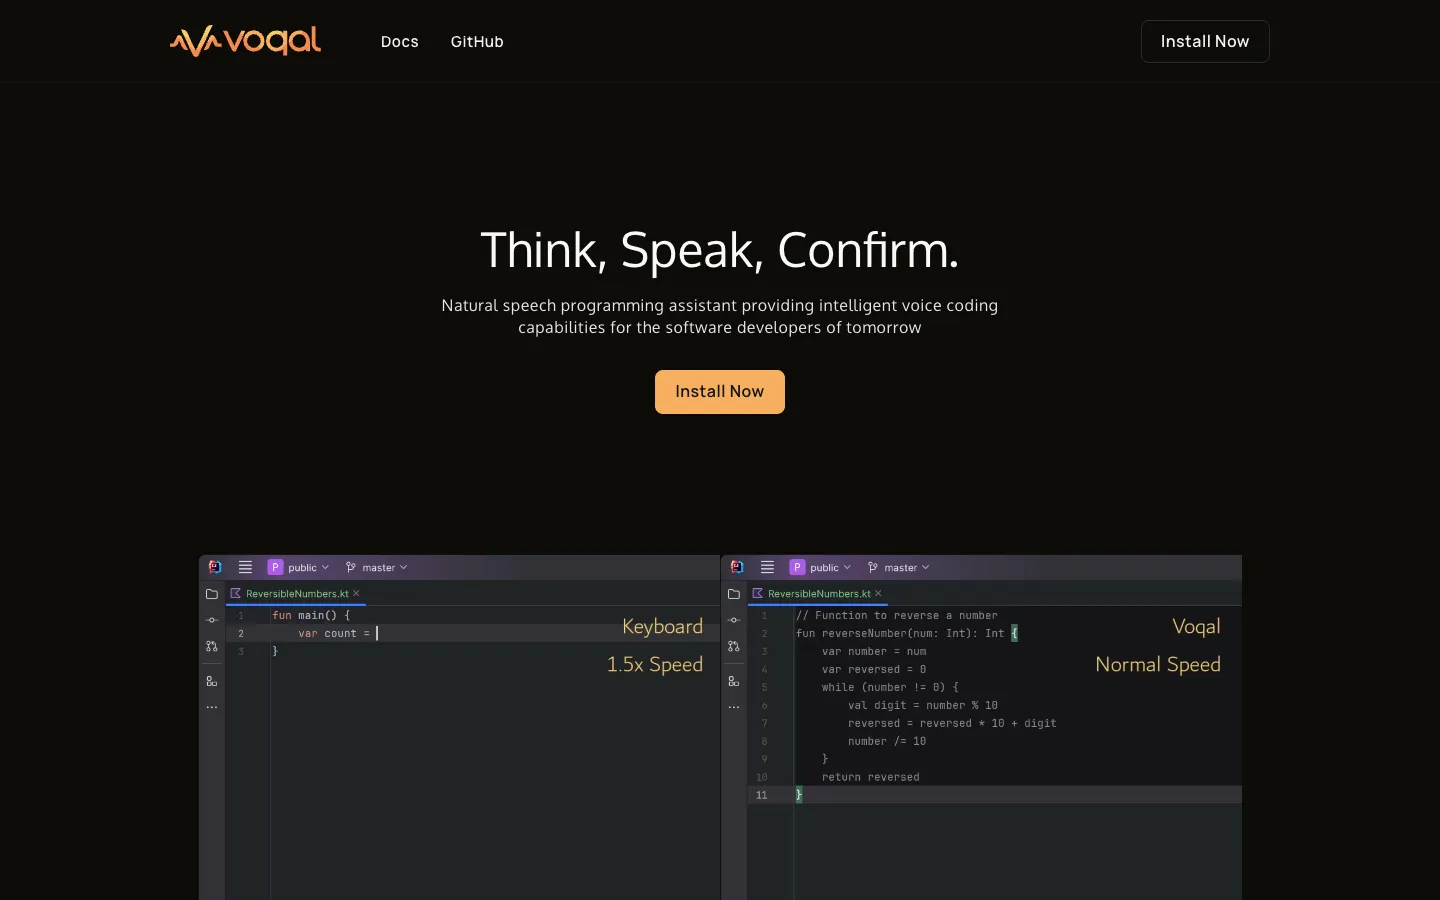Click the purple P project icon in the Keyboard pane
Viewport: 1440px width, 900px height.
275,567
